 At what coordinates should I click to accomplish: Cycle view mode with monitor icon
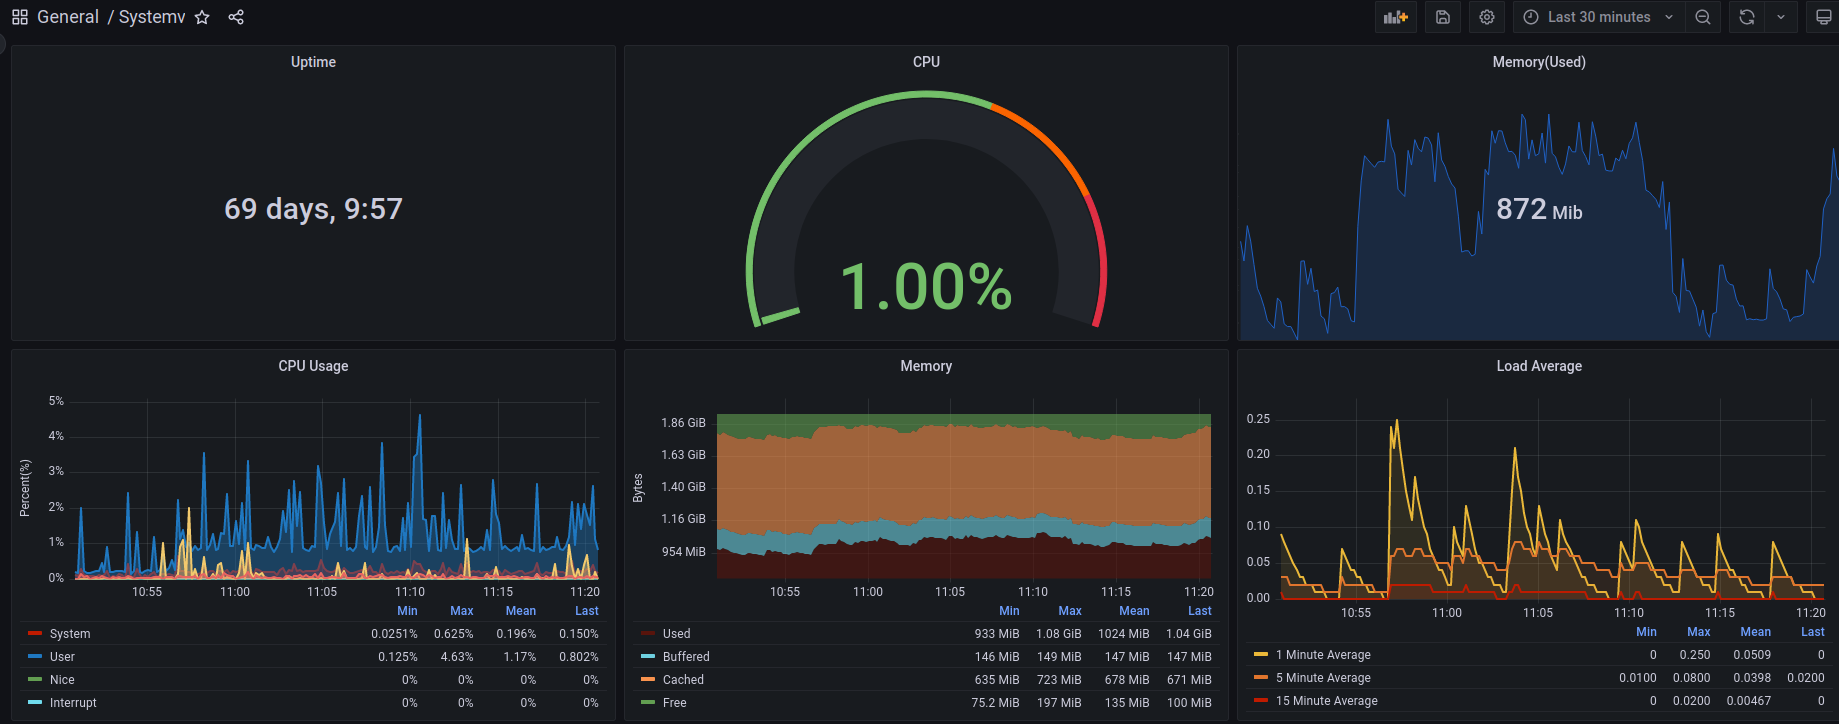[1823, 17]
